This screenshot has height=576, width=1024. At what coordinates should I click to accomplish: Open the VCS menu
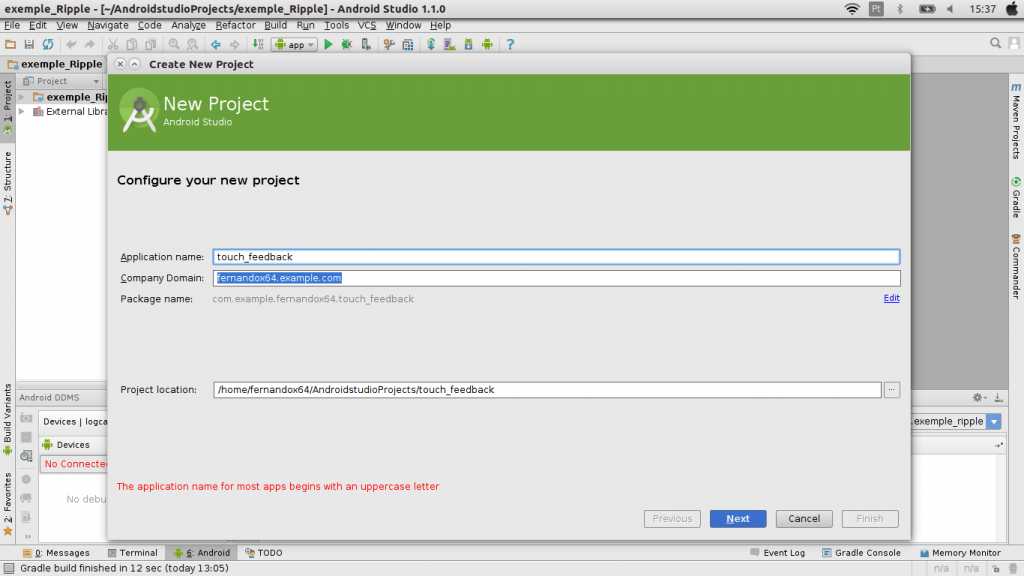pyautogui.click(x=366, y=25)
